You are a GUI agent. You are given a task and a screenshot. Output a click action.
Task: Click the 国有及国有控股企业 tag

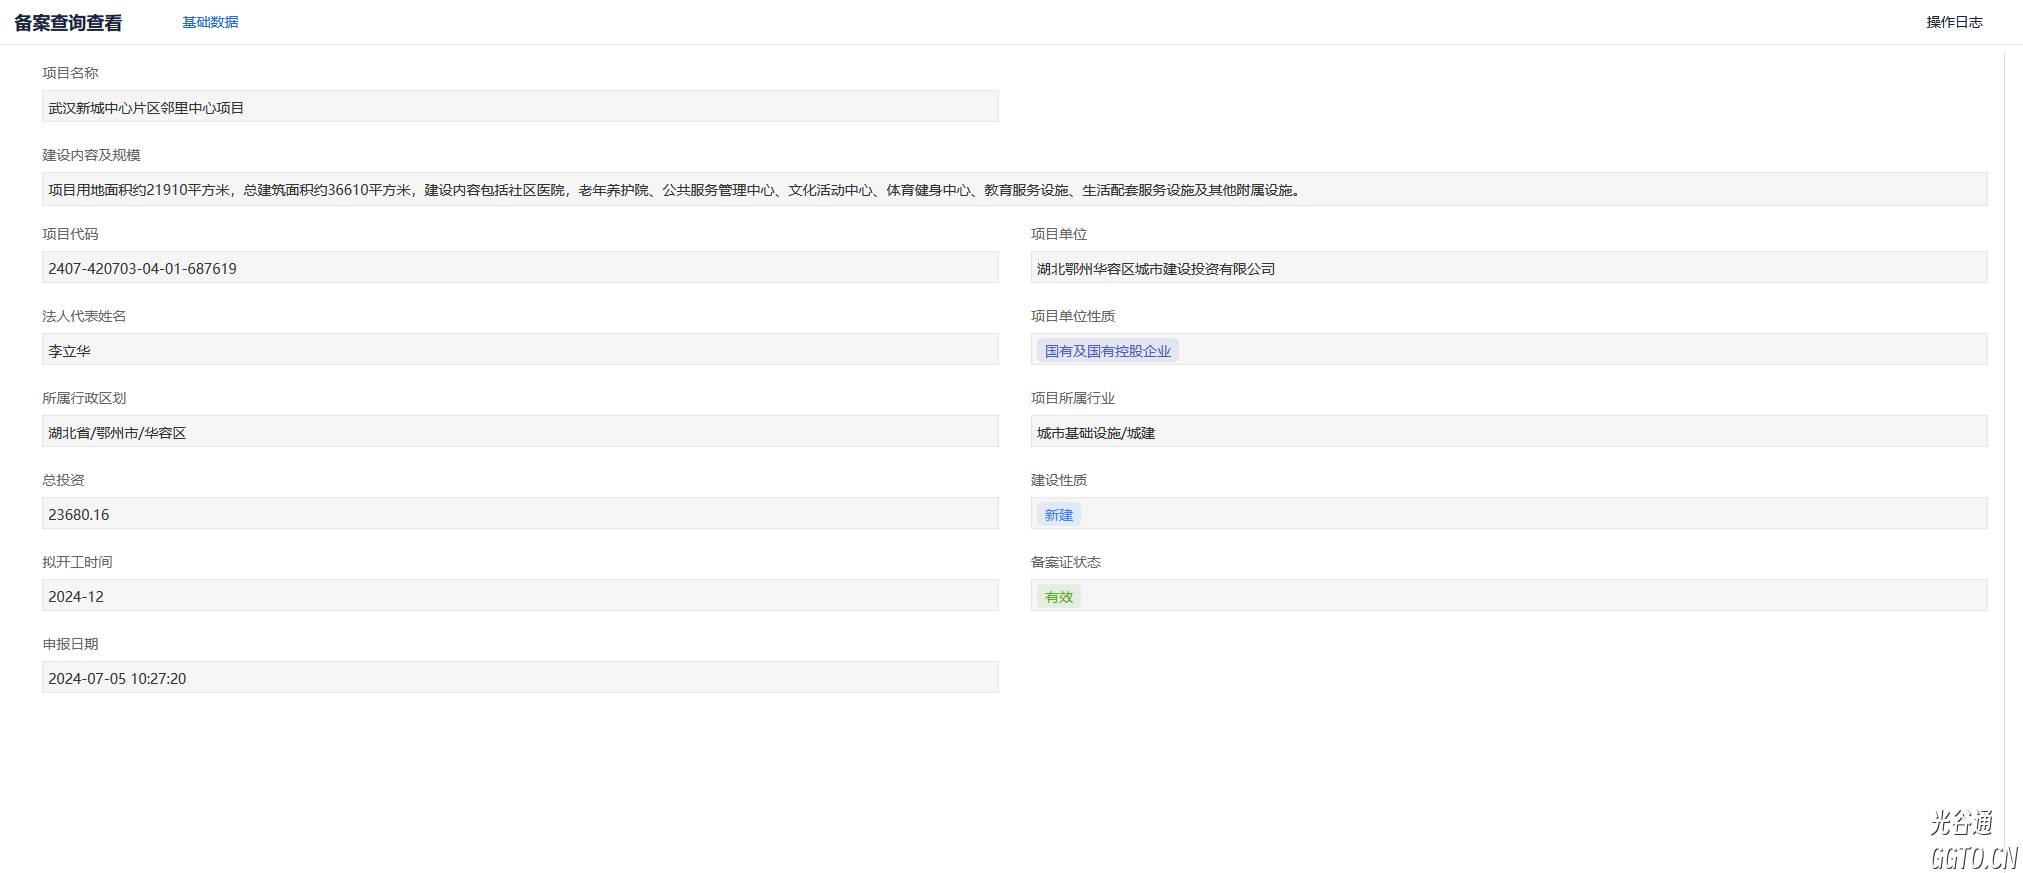pyautogui.click(x=1107, y=350)
